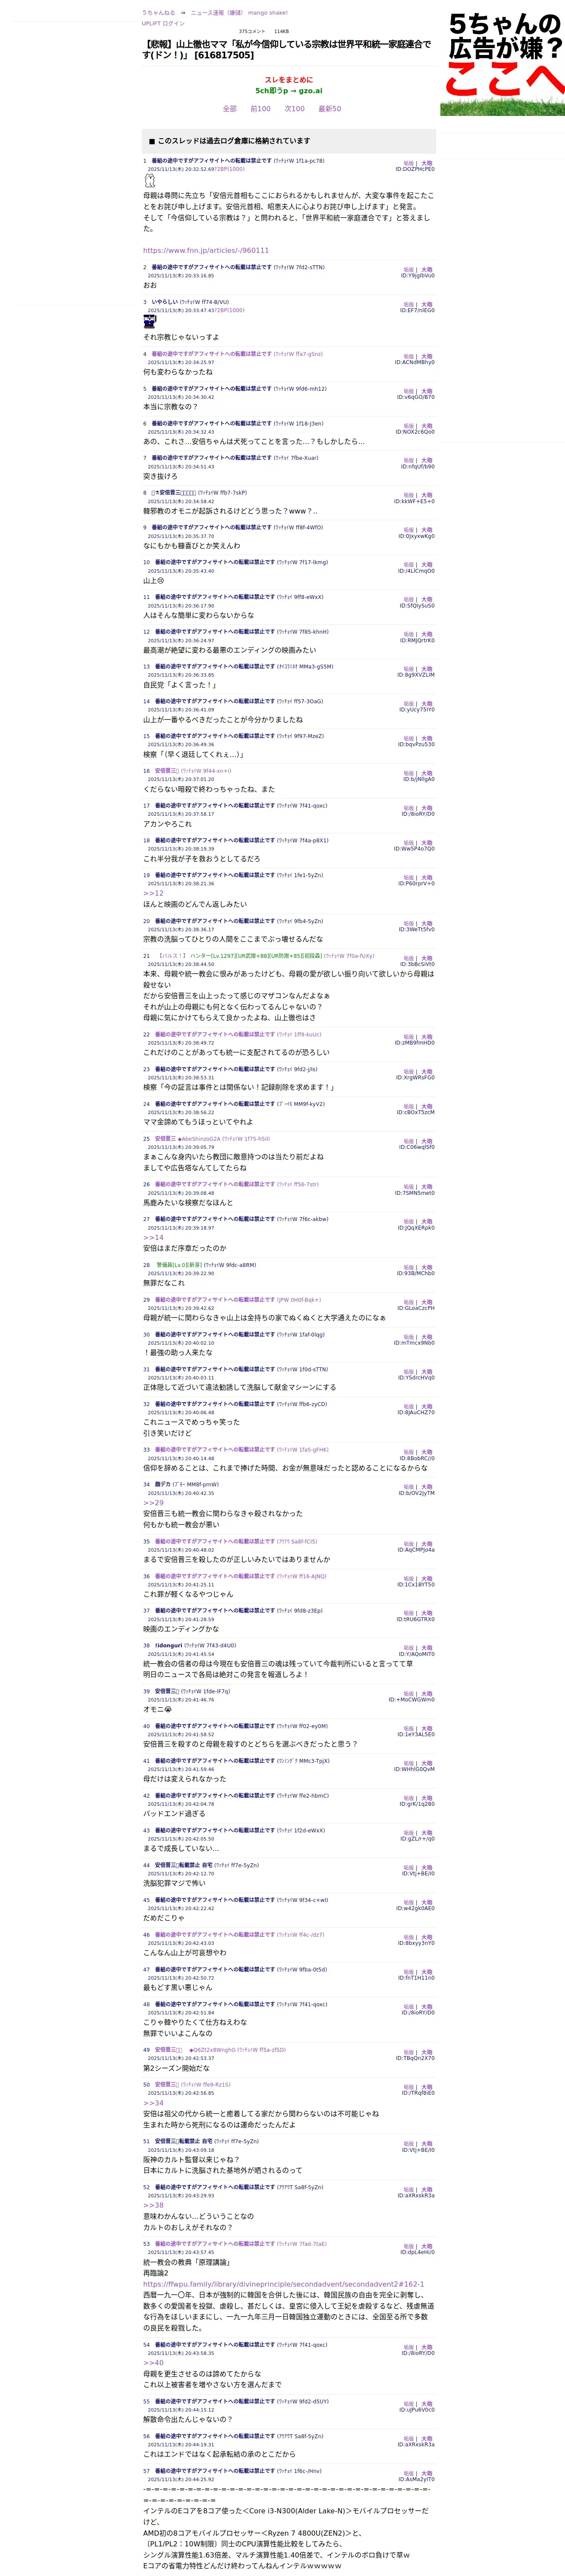The image size is (565, 2576).
Task: Click the thread title ending with [616817505]
Action: [x=287, y=49]
